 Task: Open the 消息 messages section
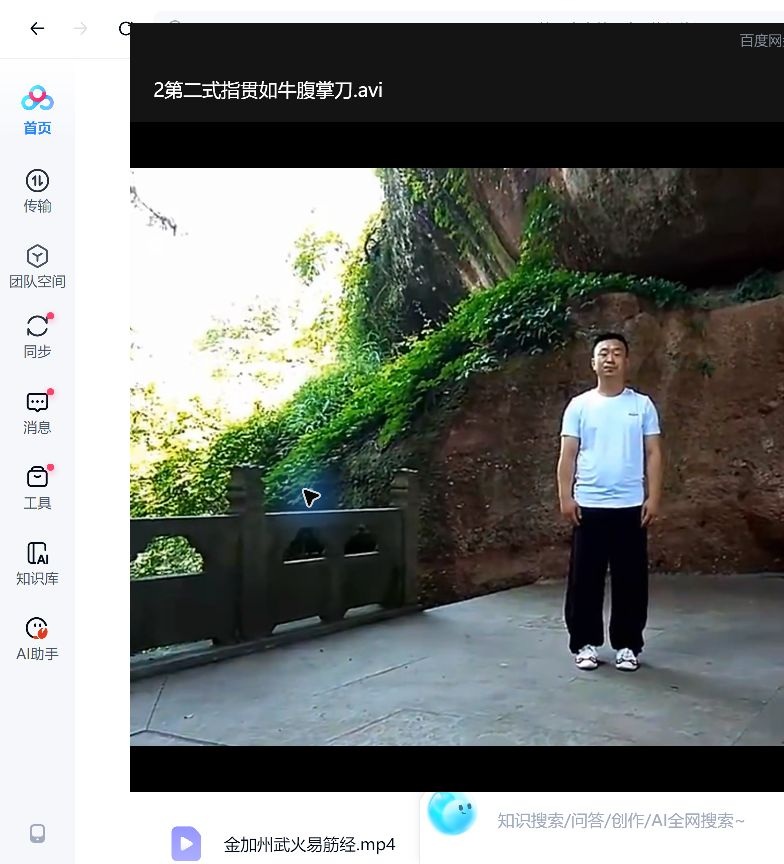tap(37, 412)
